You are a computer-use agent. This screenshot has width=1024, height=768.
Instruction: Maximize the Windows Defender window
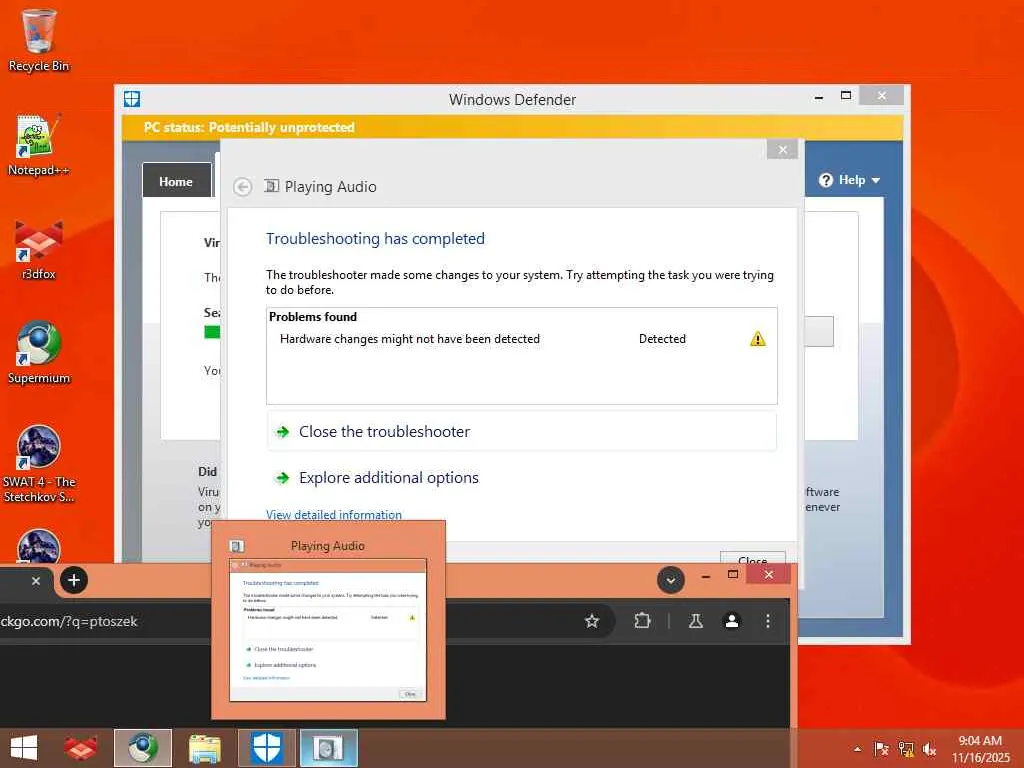(x=846, y=95)
